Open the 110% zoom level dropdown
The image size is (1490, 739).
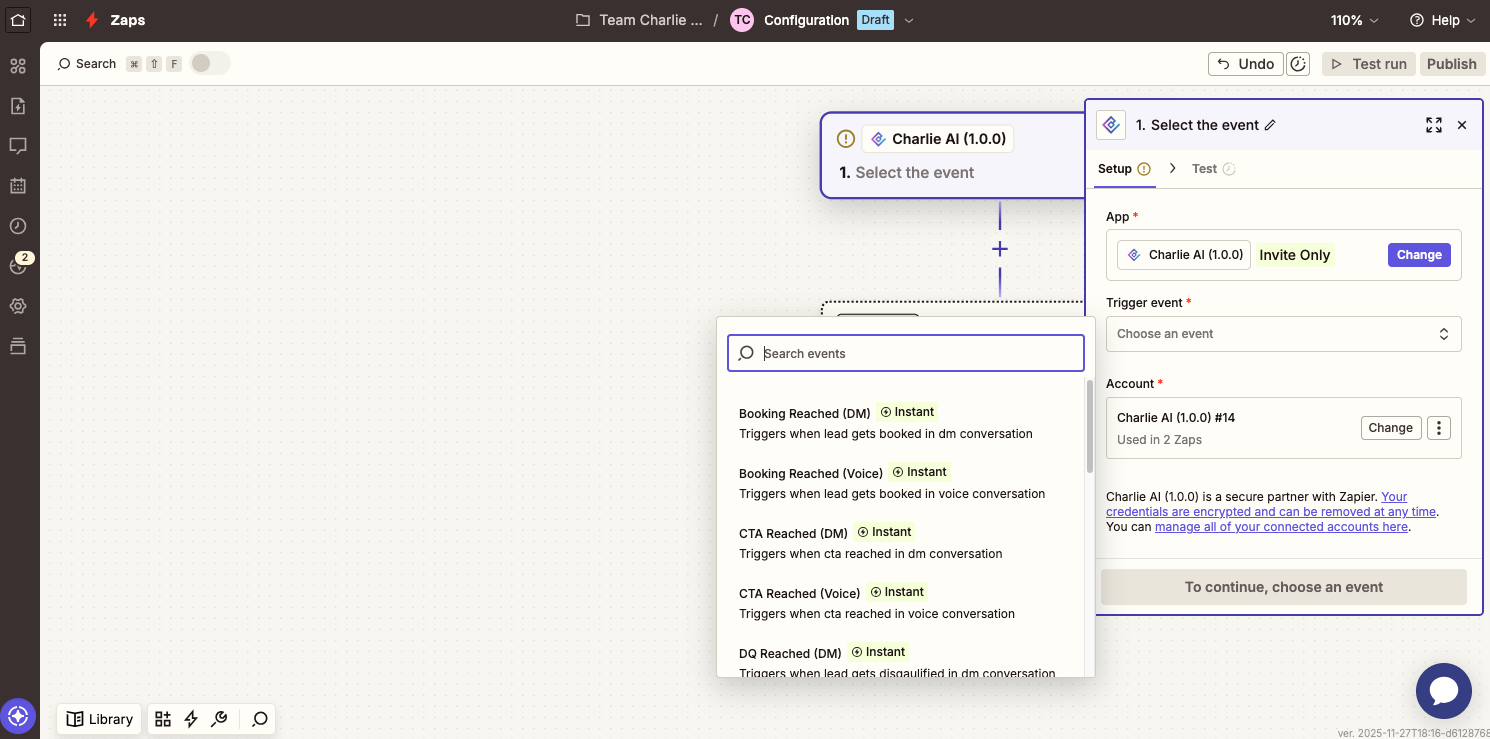[x=1354, y=20]
